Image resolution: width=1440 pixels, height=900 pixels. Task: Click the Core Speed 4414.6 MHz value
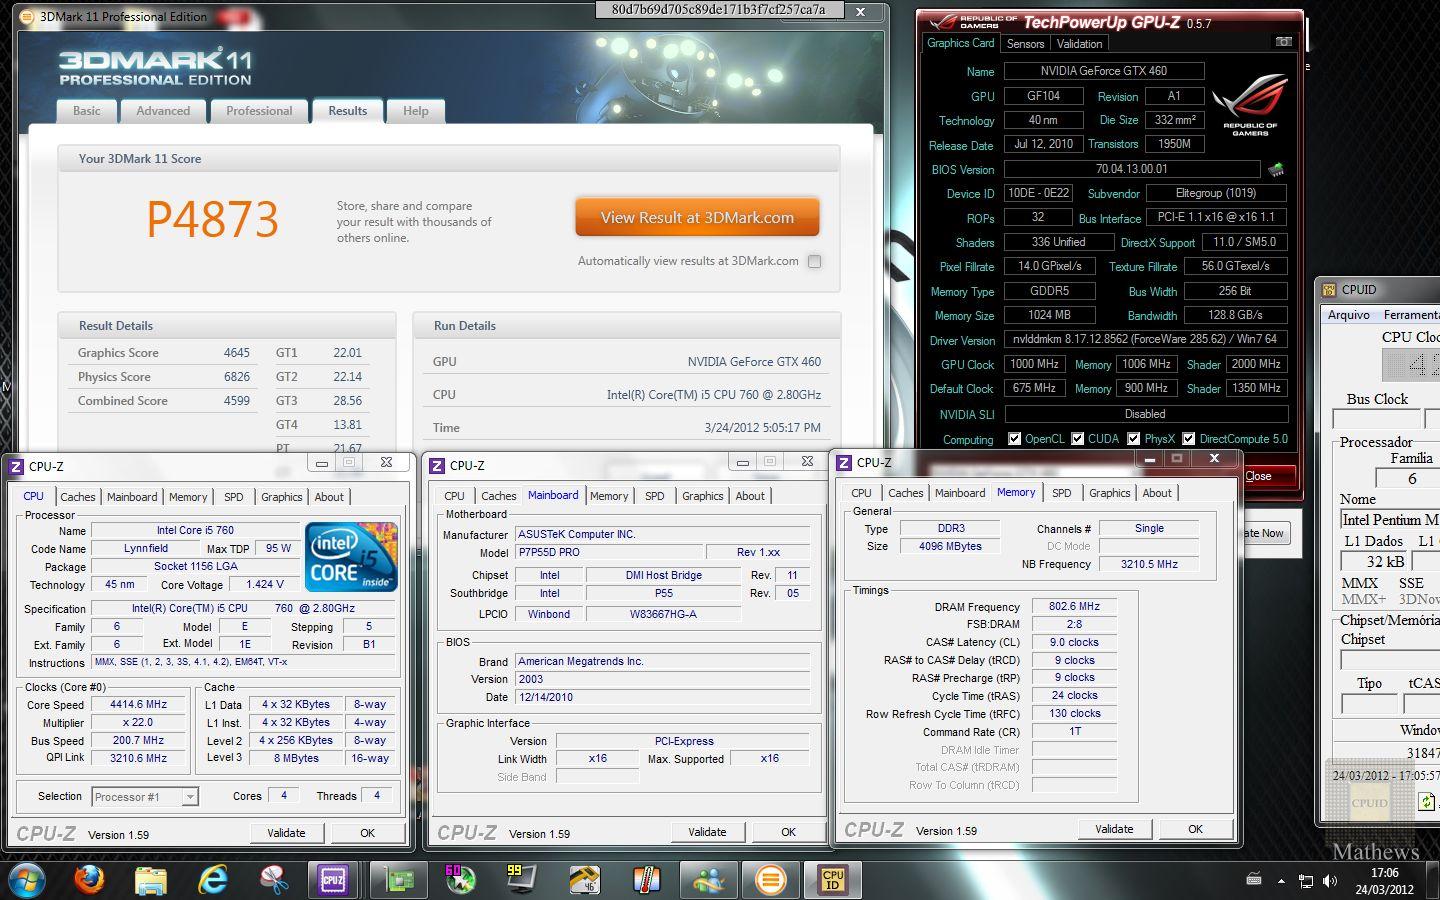coord(138,705)
